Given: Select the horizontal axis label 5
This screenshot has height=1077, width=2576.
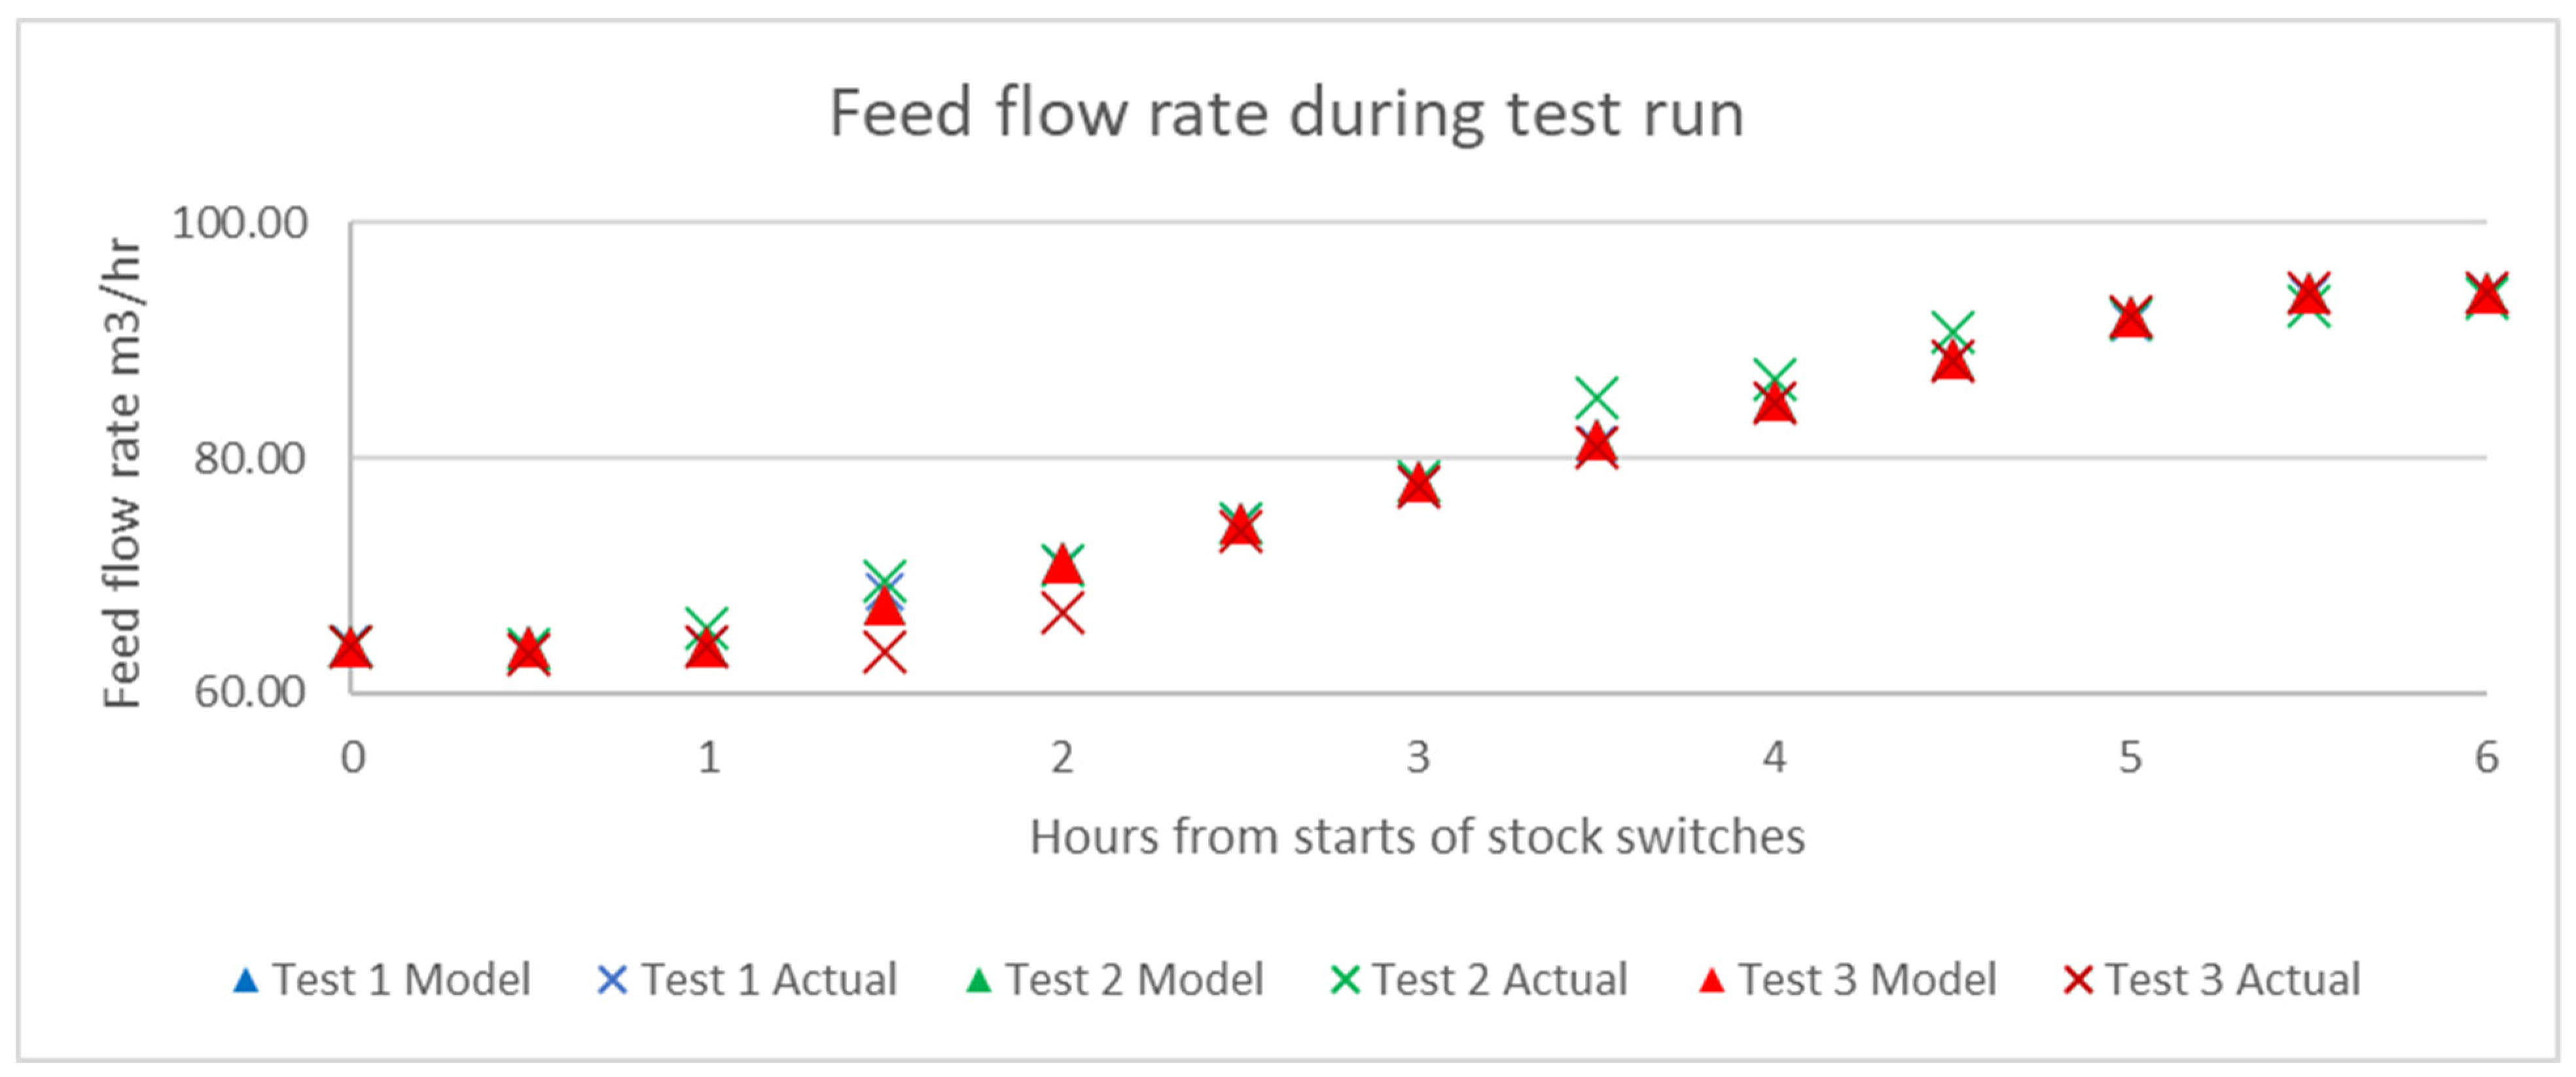Looking at the screenshot, I should tap(2131, 758).
